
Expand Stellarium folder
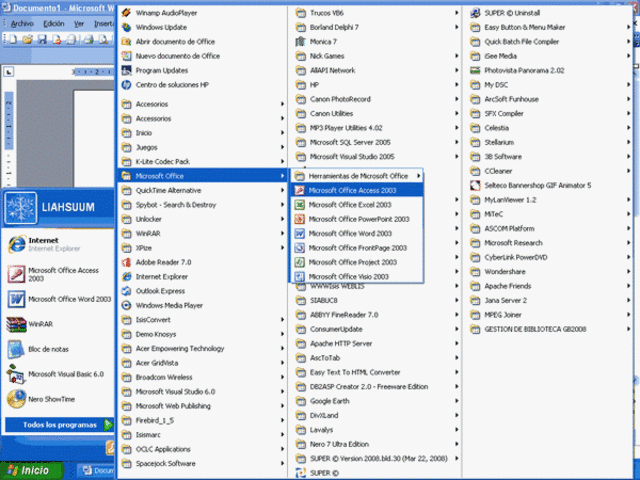click(x=549, y=142)
